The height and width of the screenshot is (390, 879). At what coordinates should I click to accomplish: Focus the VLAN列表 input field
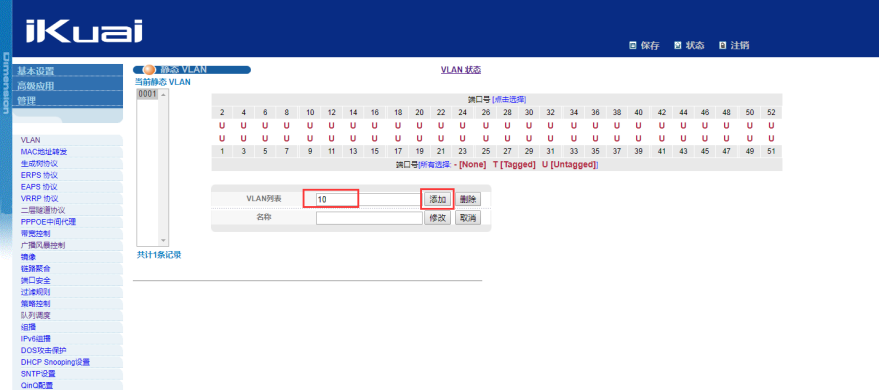369,199
